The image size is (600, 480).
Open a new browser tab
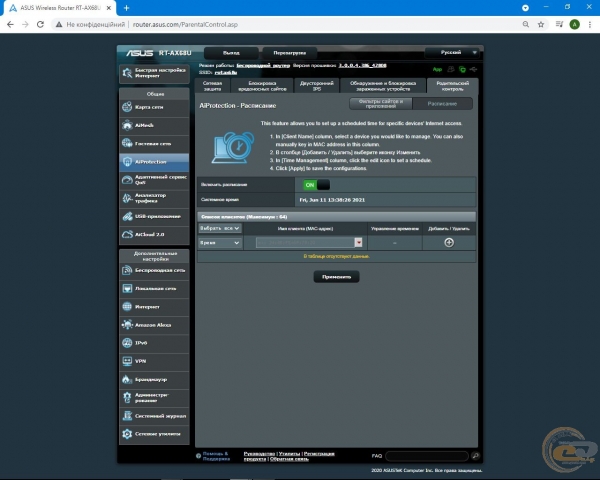coord(126,8)
